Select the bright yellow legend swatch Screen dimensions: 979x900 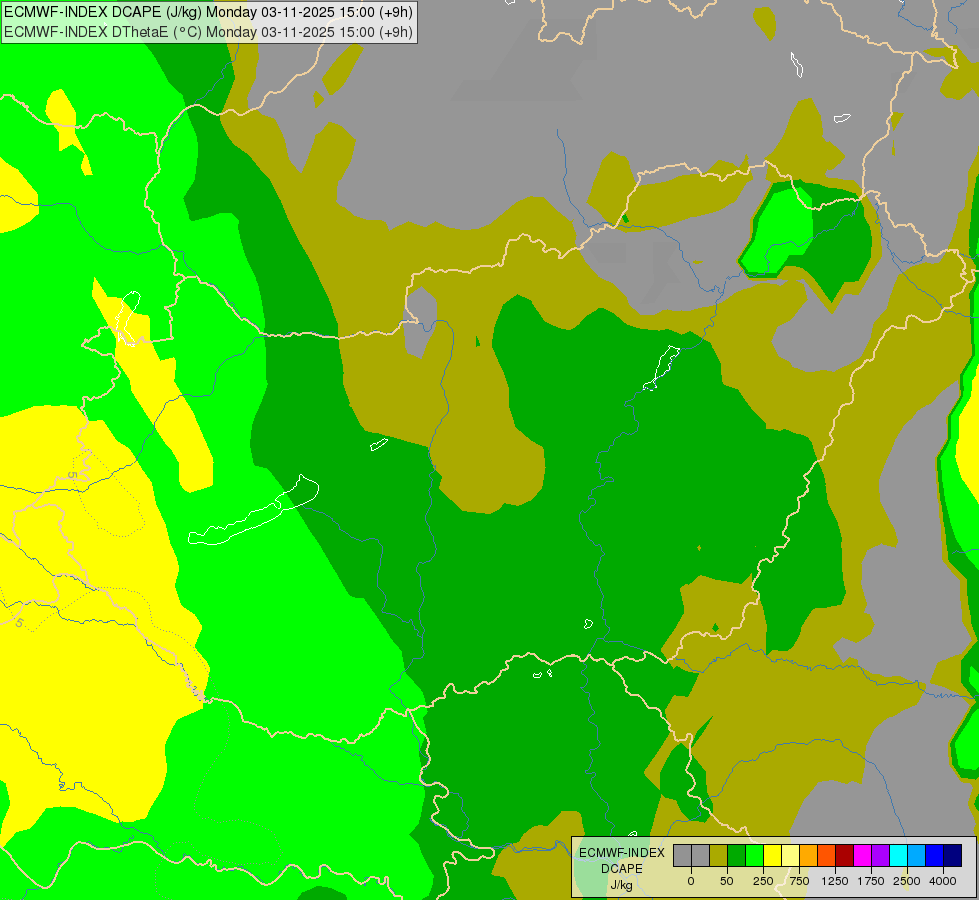click(x=773, y=856)
